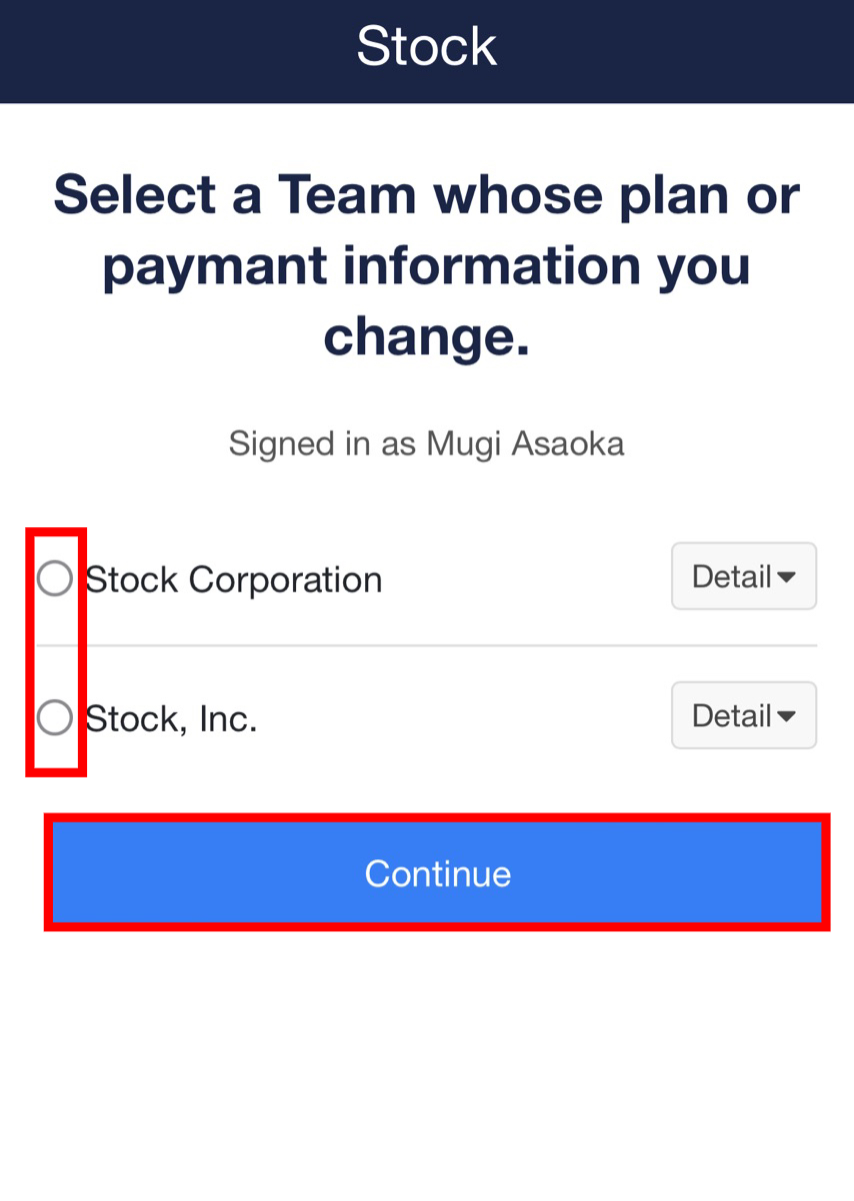Screen dimensions: 854x1201
Task: Click the name "Mugi Asaoka"
Action: 525,443
